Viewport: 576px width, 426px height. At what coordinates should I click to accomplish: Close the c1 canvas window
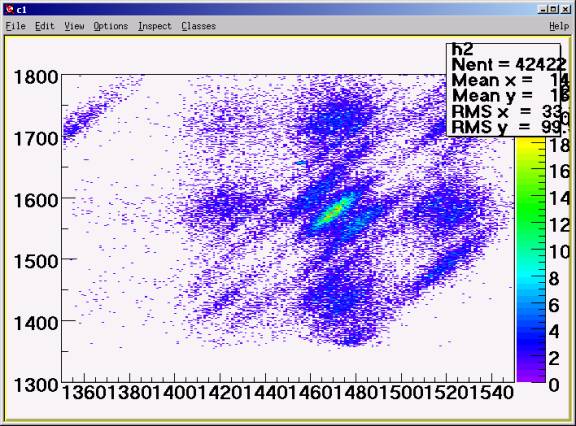pyautogui.click(x=566, y=10)
